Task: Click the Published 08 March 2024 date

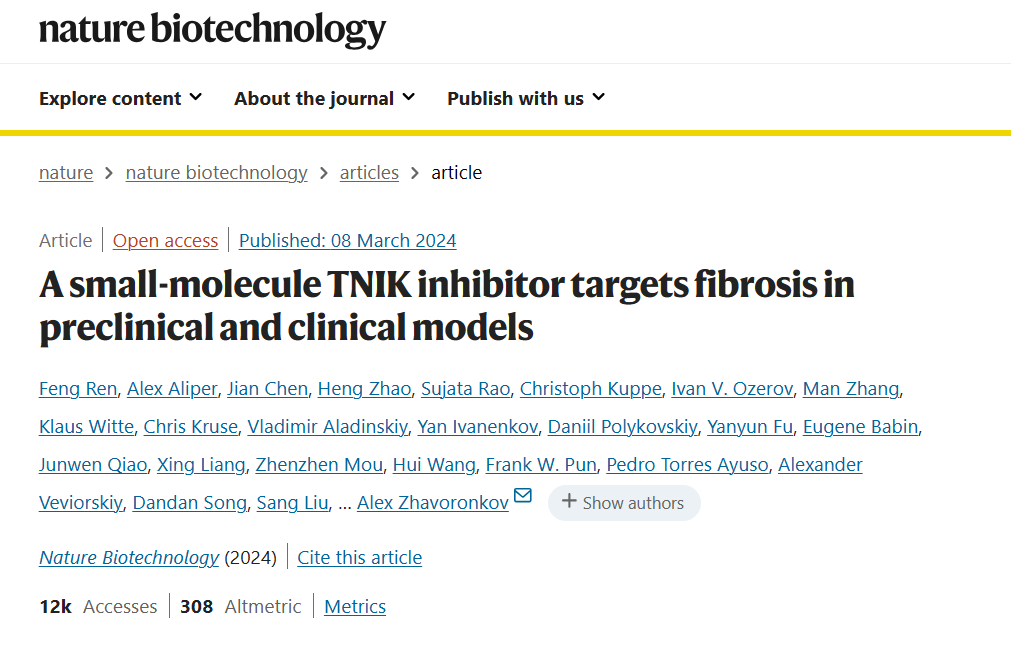Action: 347,241
